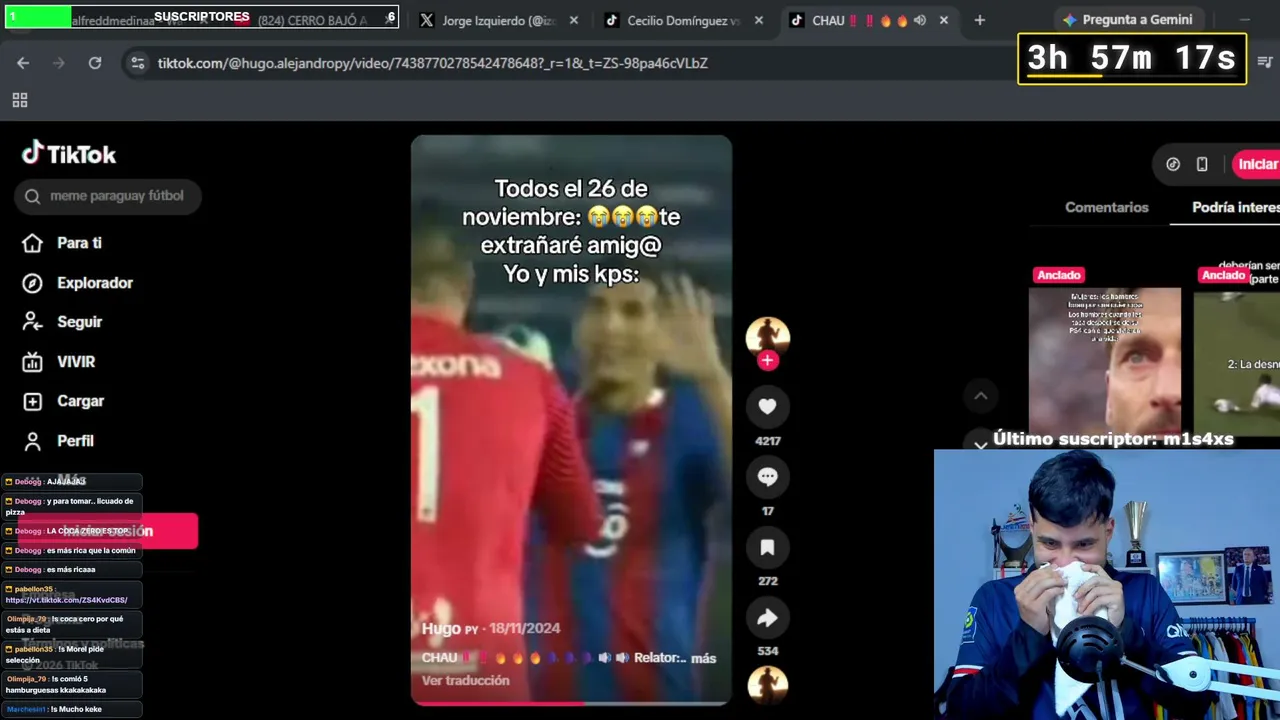Open the media control icon in browser toolbar
1280x720 pixels.
pyautogui.click(x=1264, y=62)
